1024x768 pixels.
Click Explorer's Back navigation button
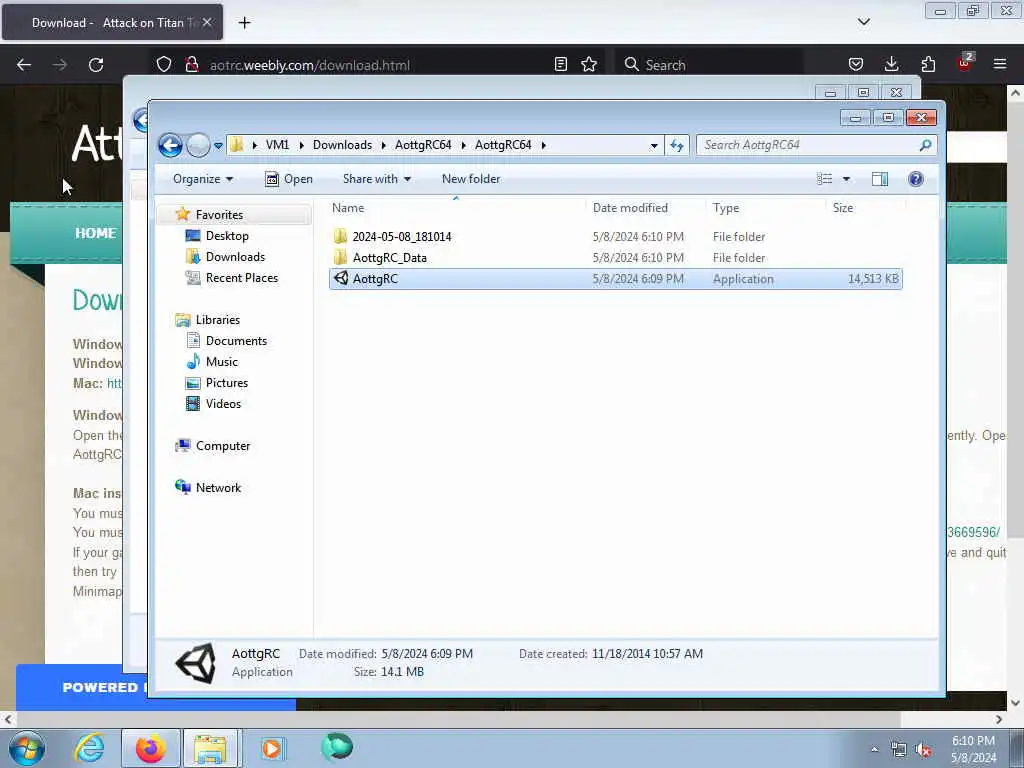[x=170, y=145]
